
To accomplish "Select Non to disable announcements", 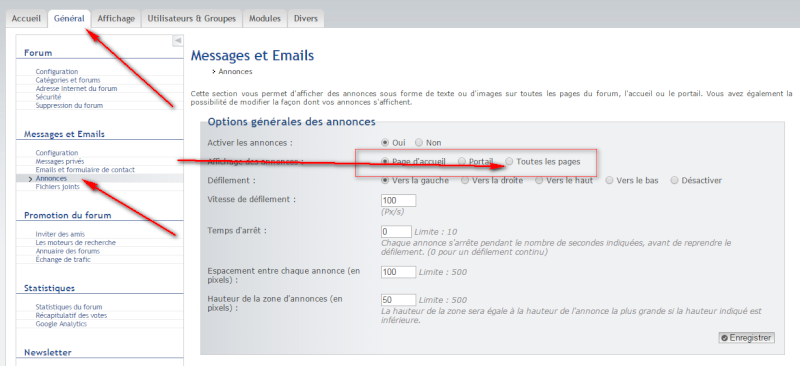I will tap(419, 142).
